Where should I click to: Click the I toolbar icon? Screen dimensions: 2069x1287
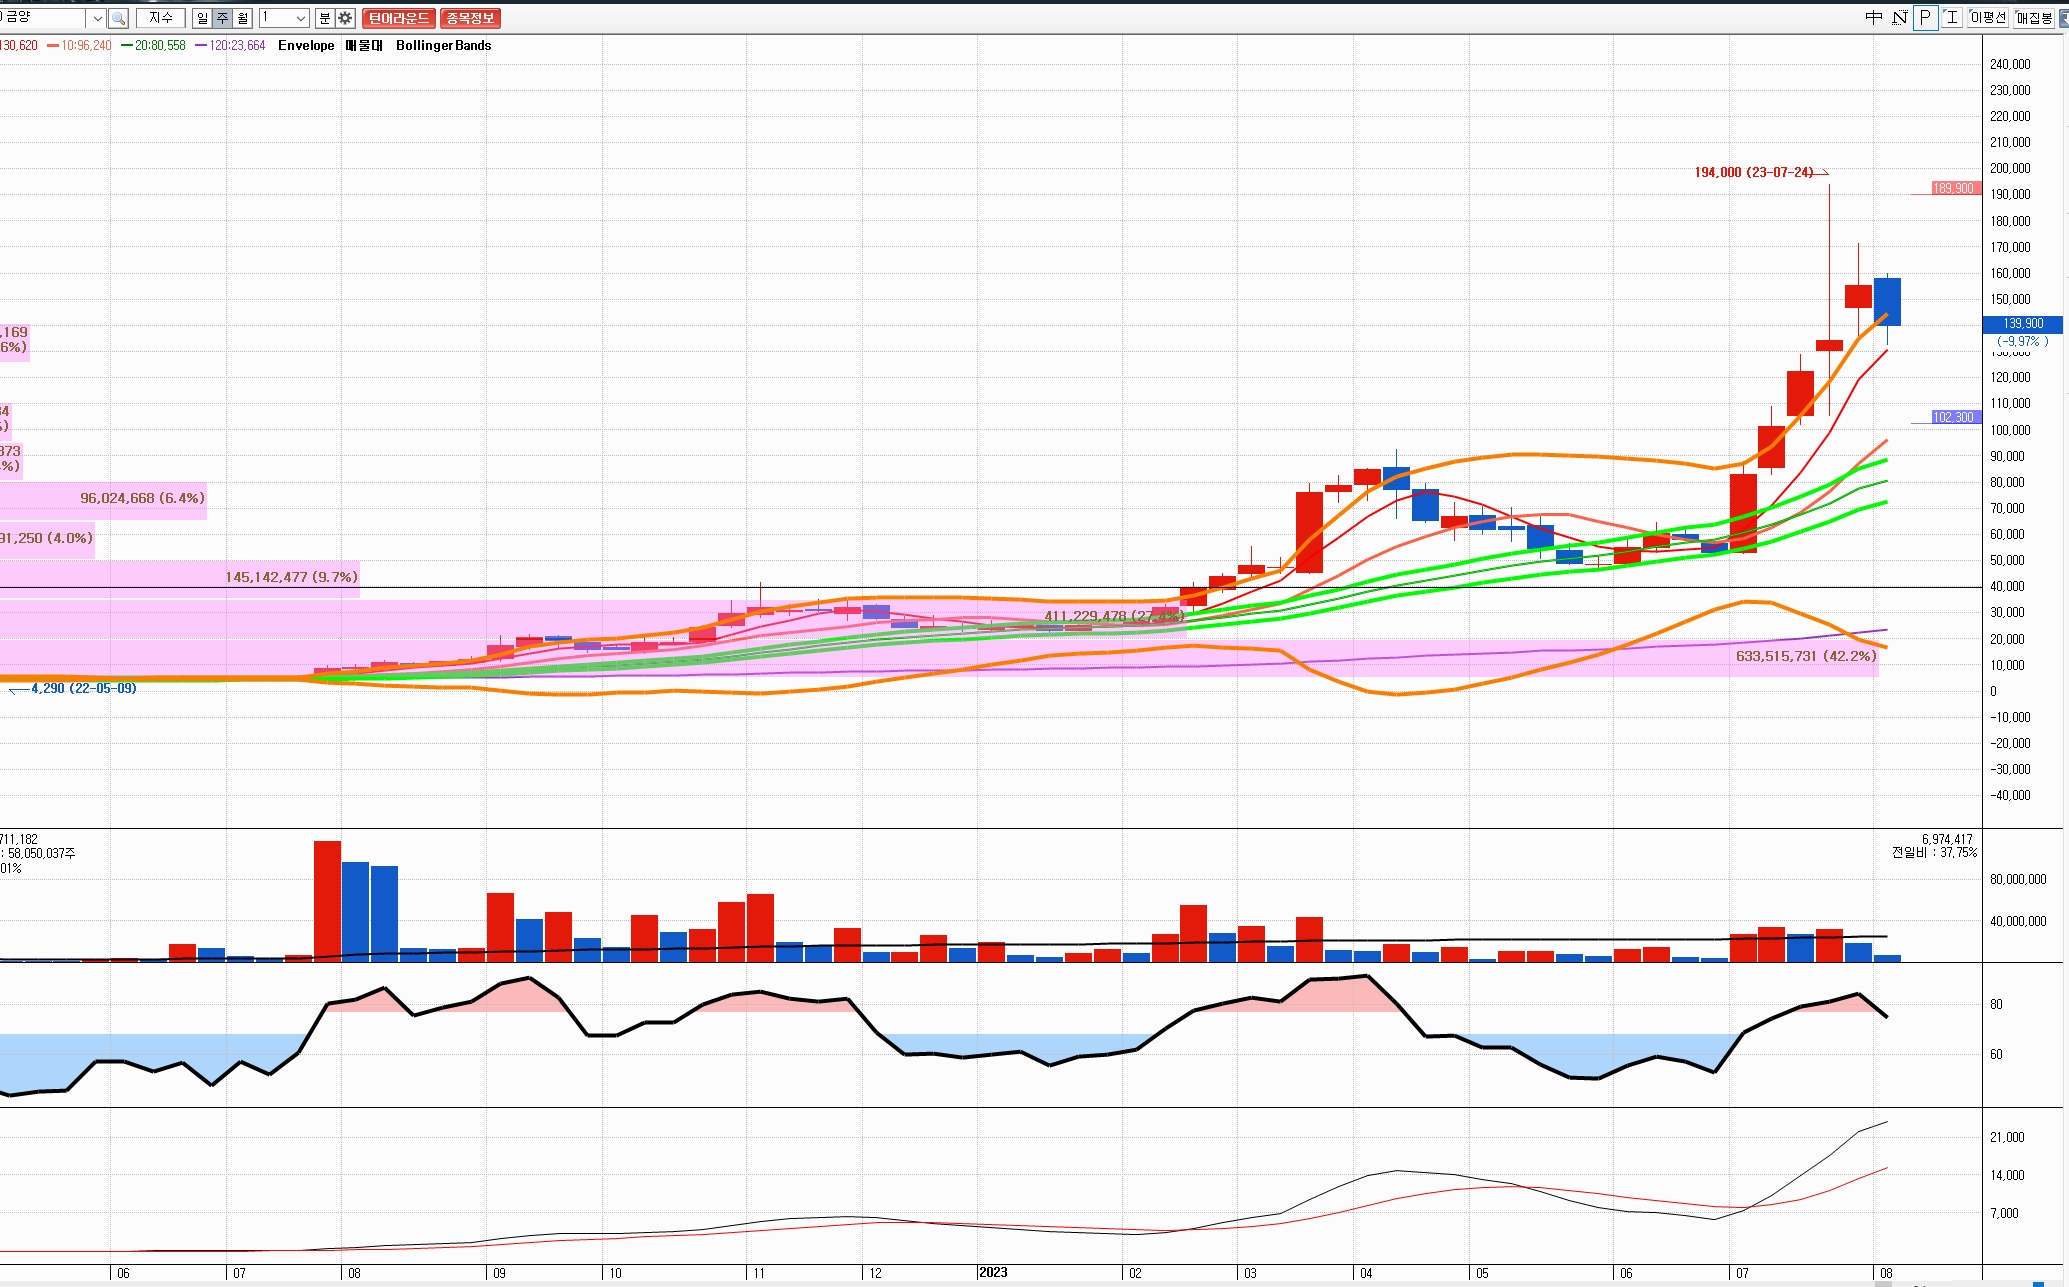tap(1951, 17)
